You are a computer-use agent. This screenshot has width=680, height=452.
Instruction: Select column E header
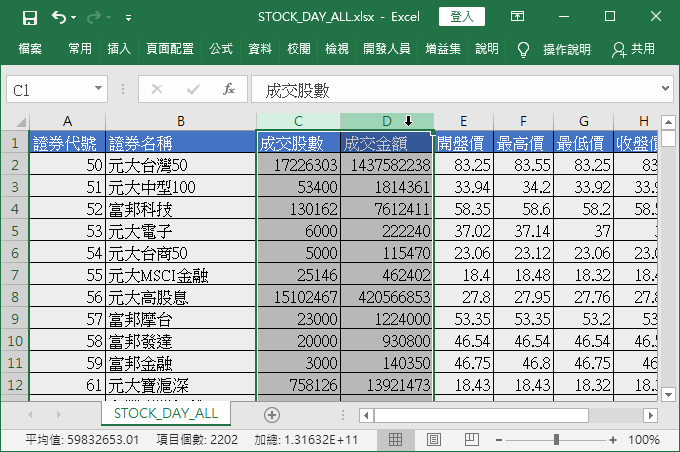(x=464, y=121)
